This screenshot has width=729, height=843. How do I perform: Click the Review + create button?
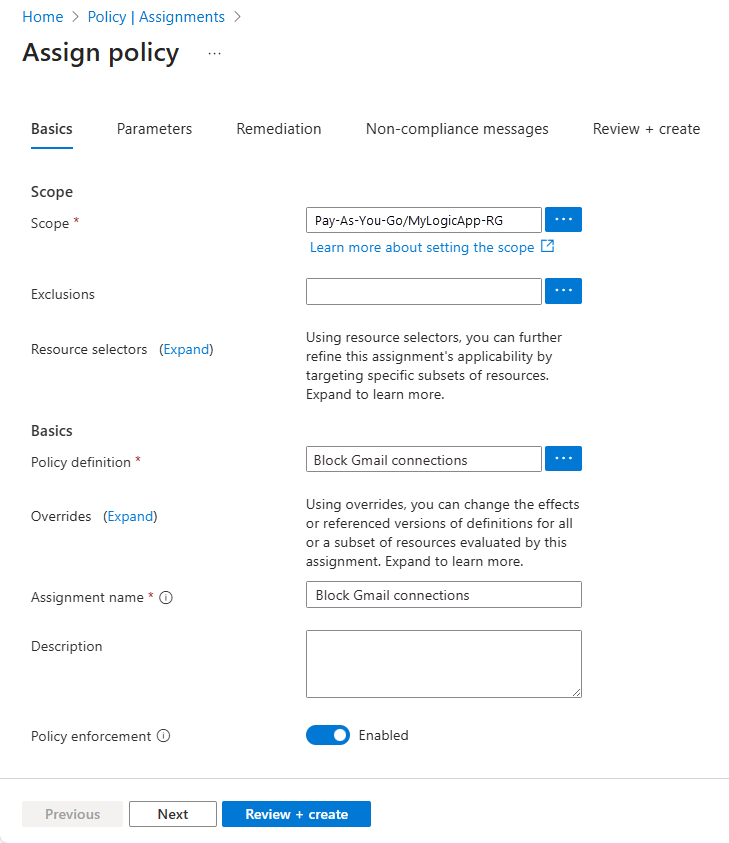[x=296, y=813]
